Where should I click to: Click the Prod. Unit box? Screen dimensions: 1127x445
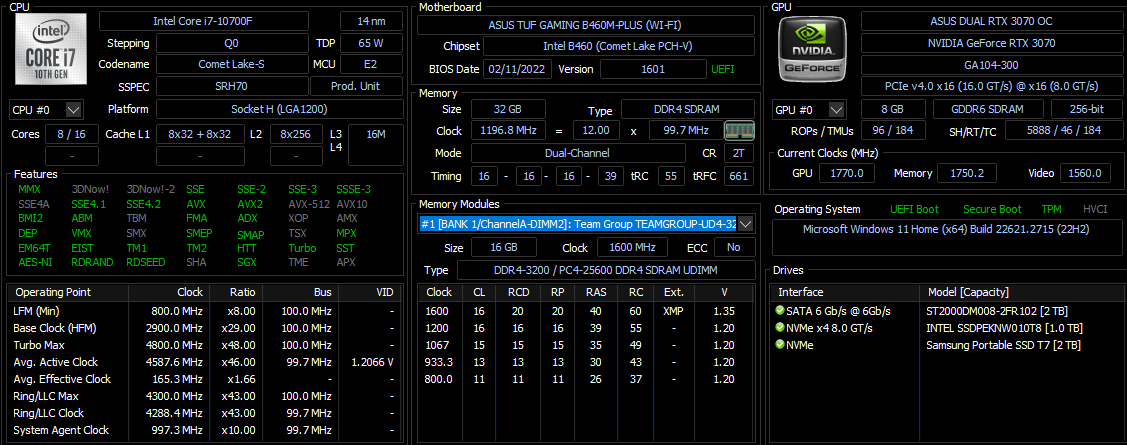point(370,87)
